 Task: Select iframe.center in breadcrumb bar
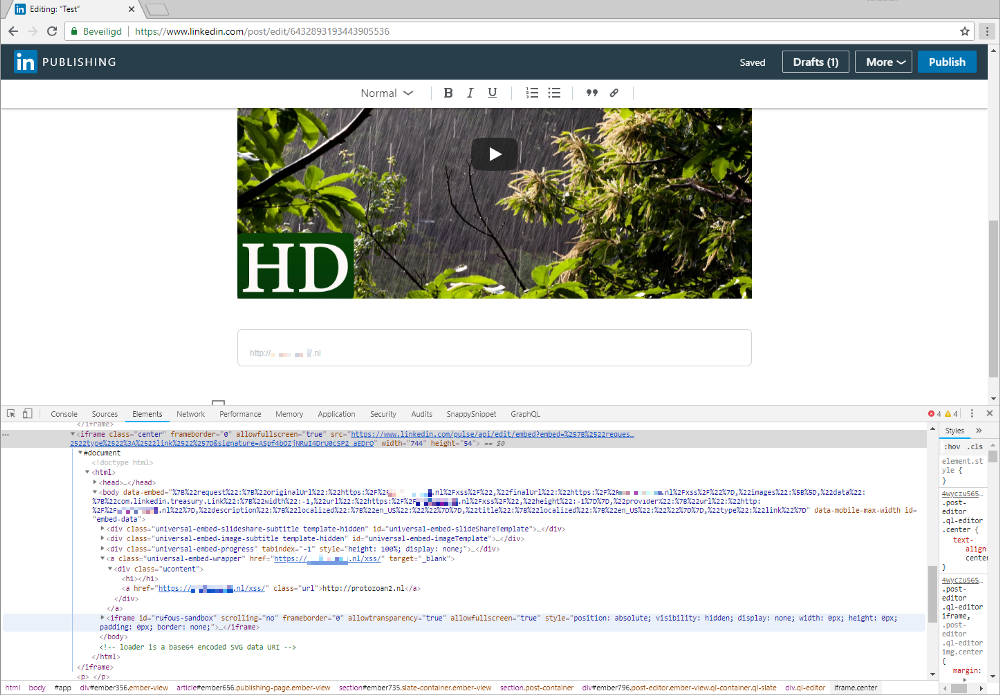[856, 688]
